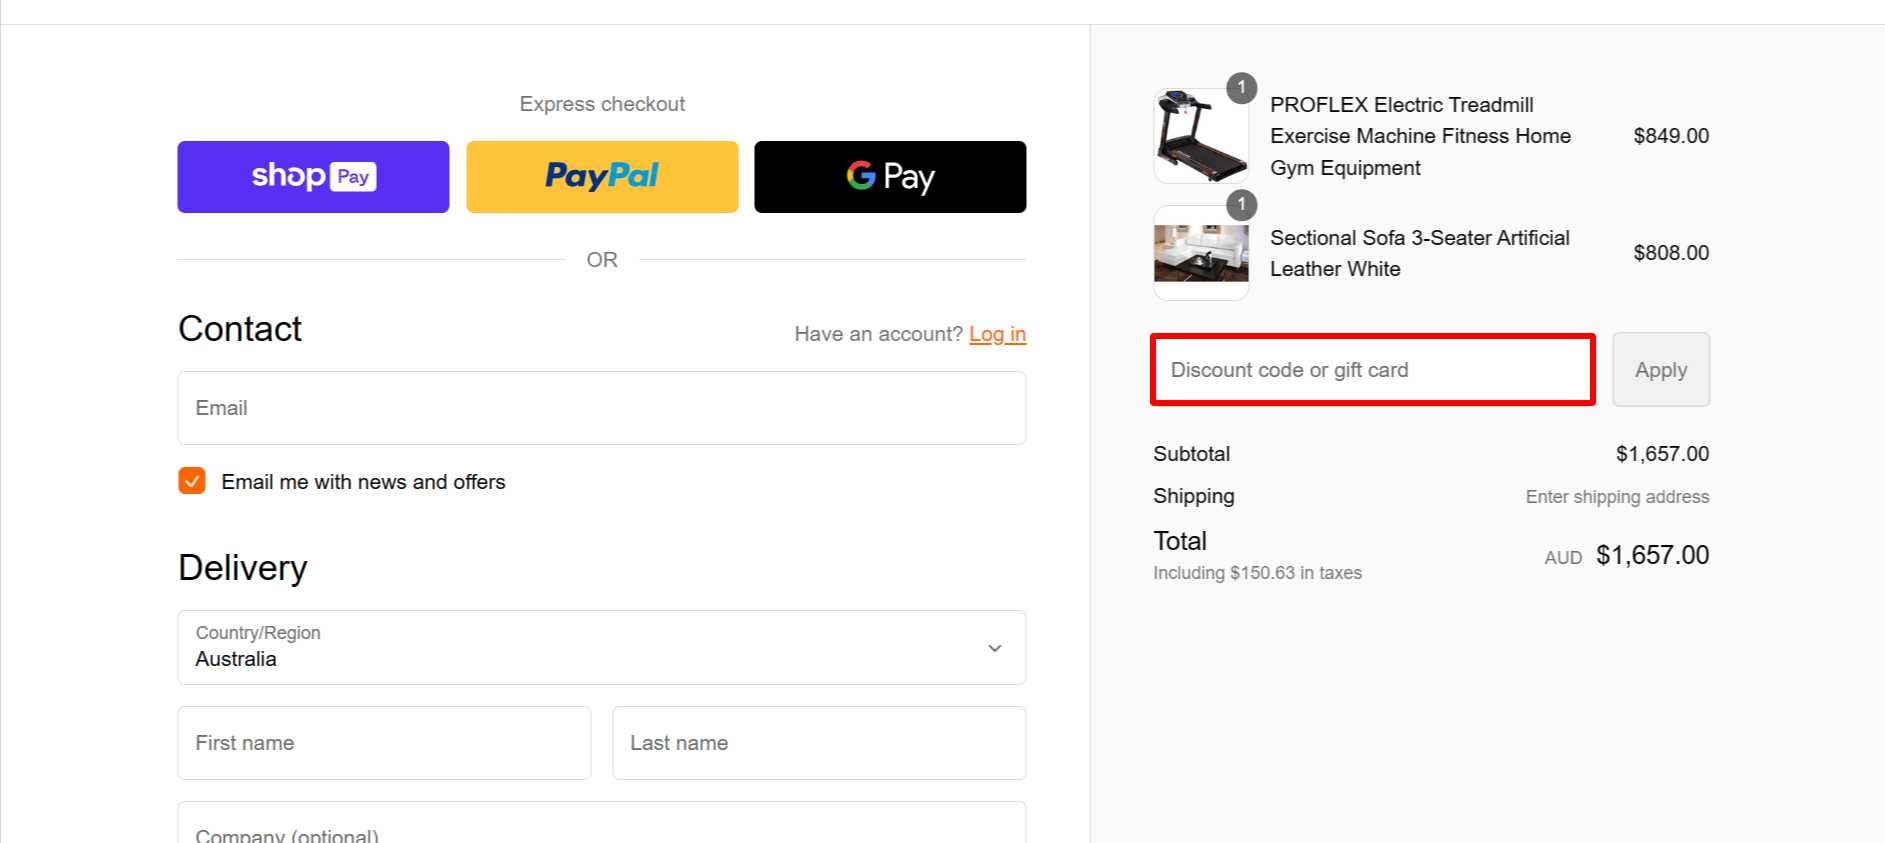Click the quantity badge on the treadmill item
This screenshot has height=843, width=1885.
tap(1241, 88)
